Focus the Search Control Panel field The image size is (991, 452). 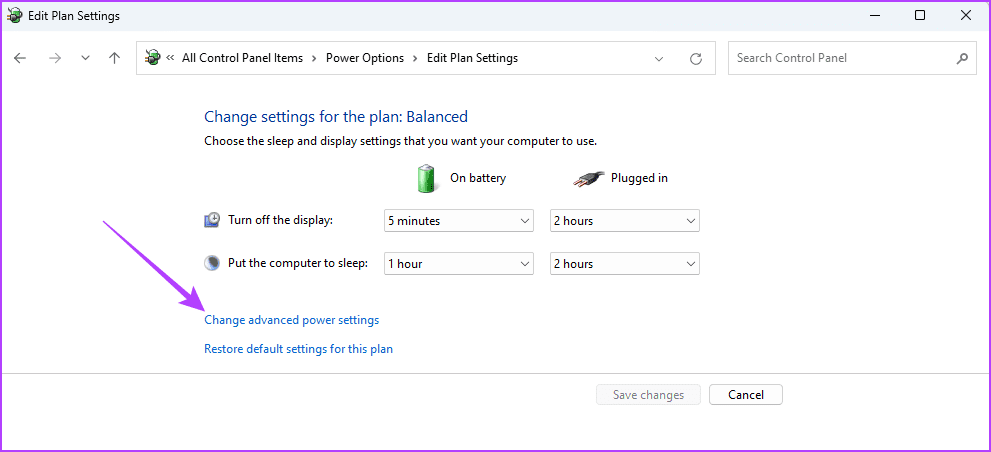tap(840, 58)
